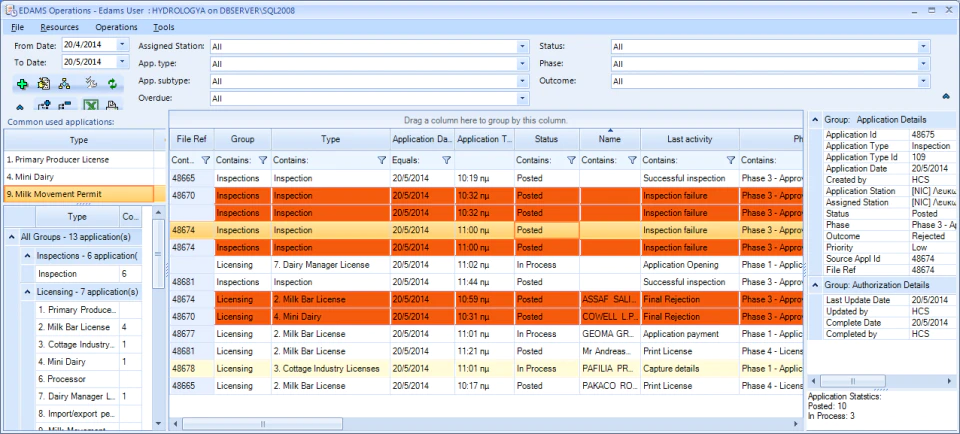Sort by the Status column header
The height and width of the screenshot is (434, 960).
click(546, 139)
